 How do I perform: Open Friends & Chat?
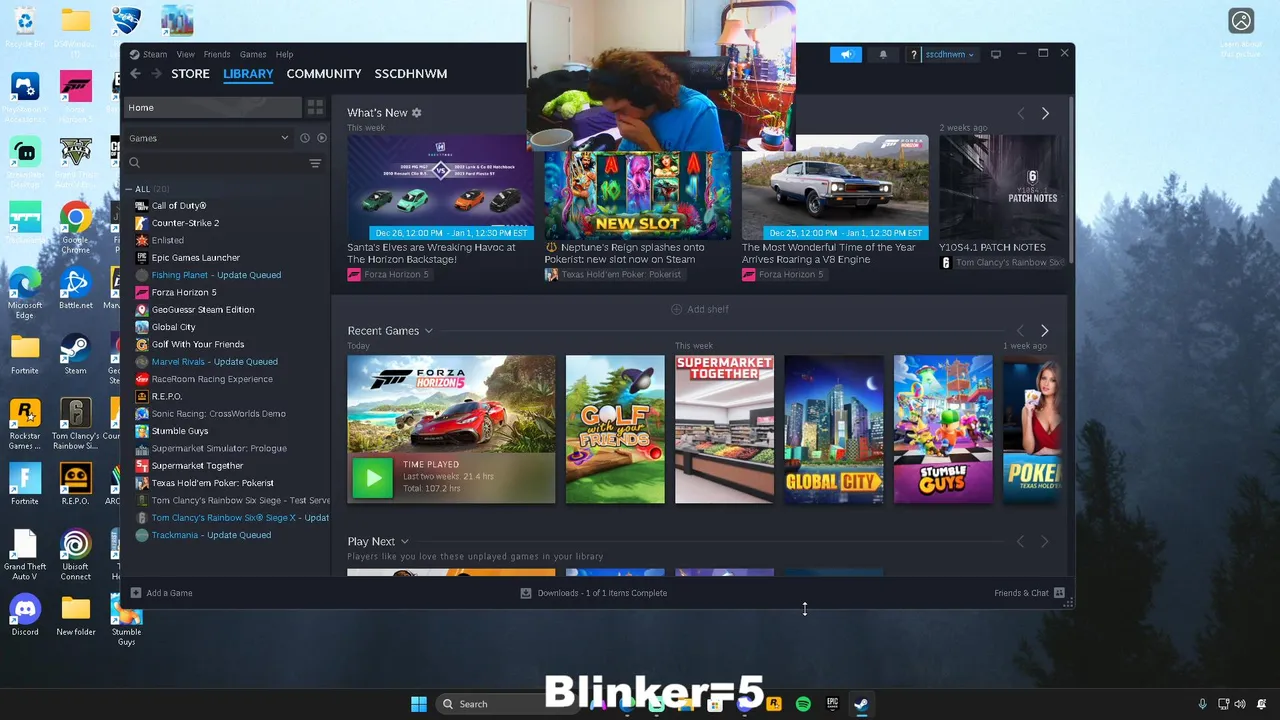pos(1021,593)
